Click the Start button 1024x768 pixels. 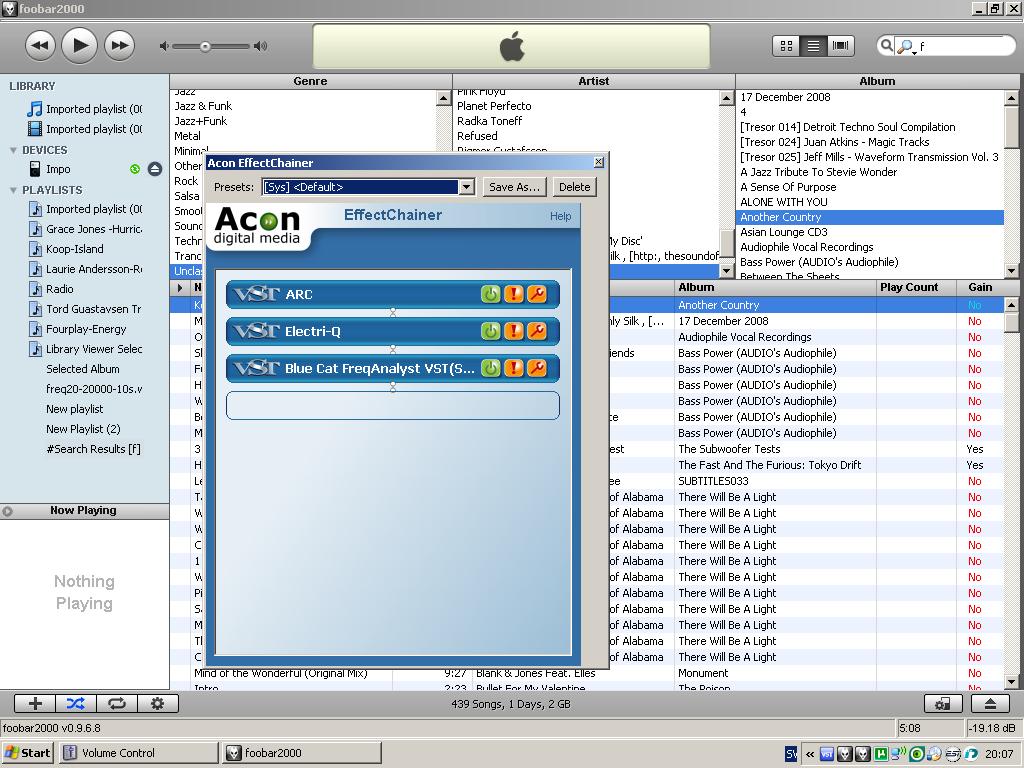click(28, 753)
